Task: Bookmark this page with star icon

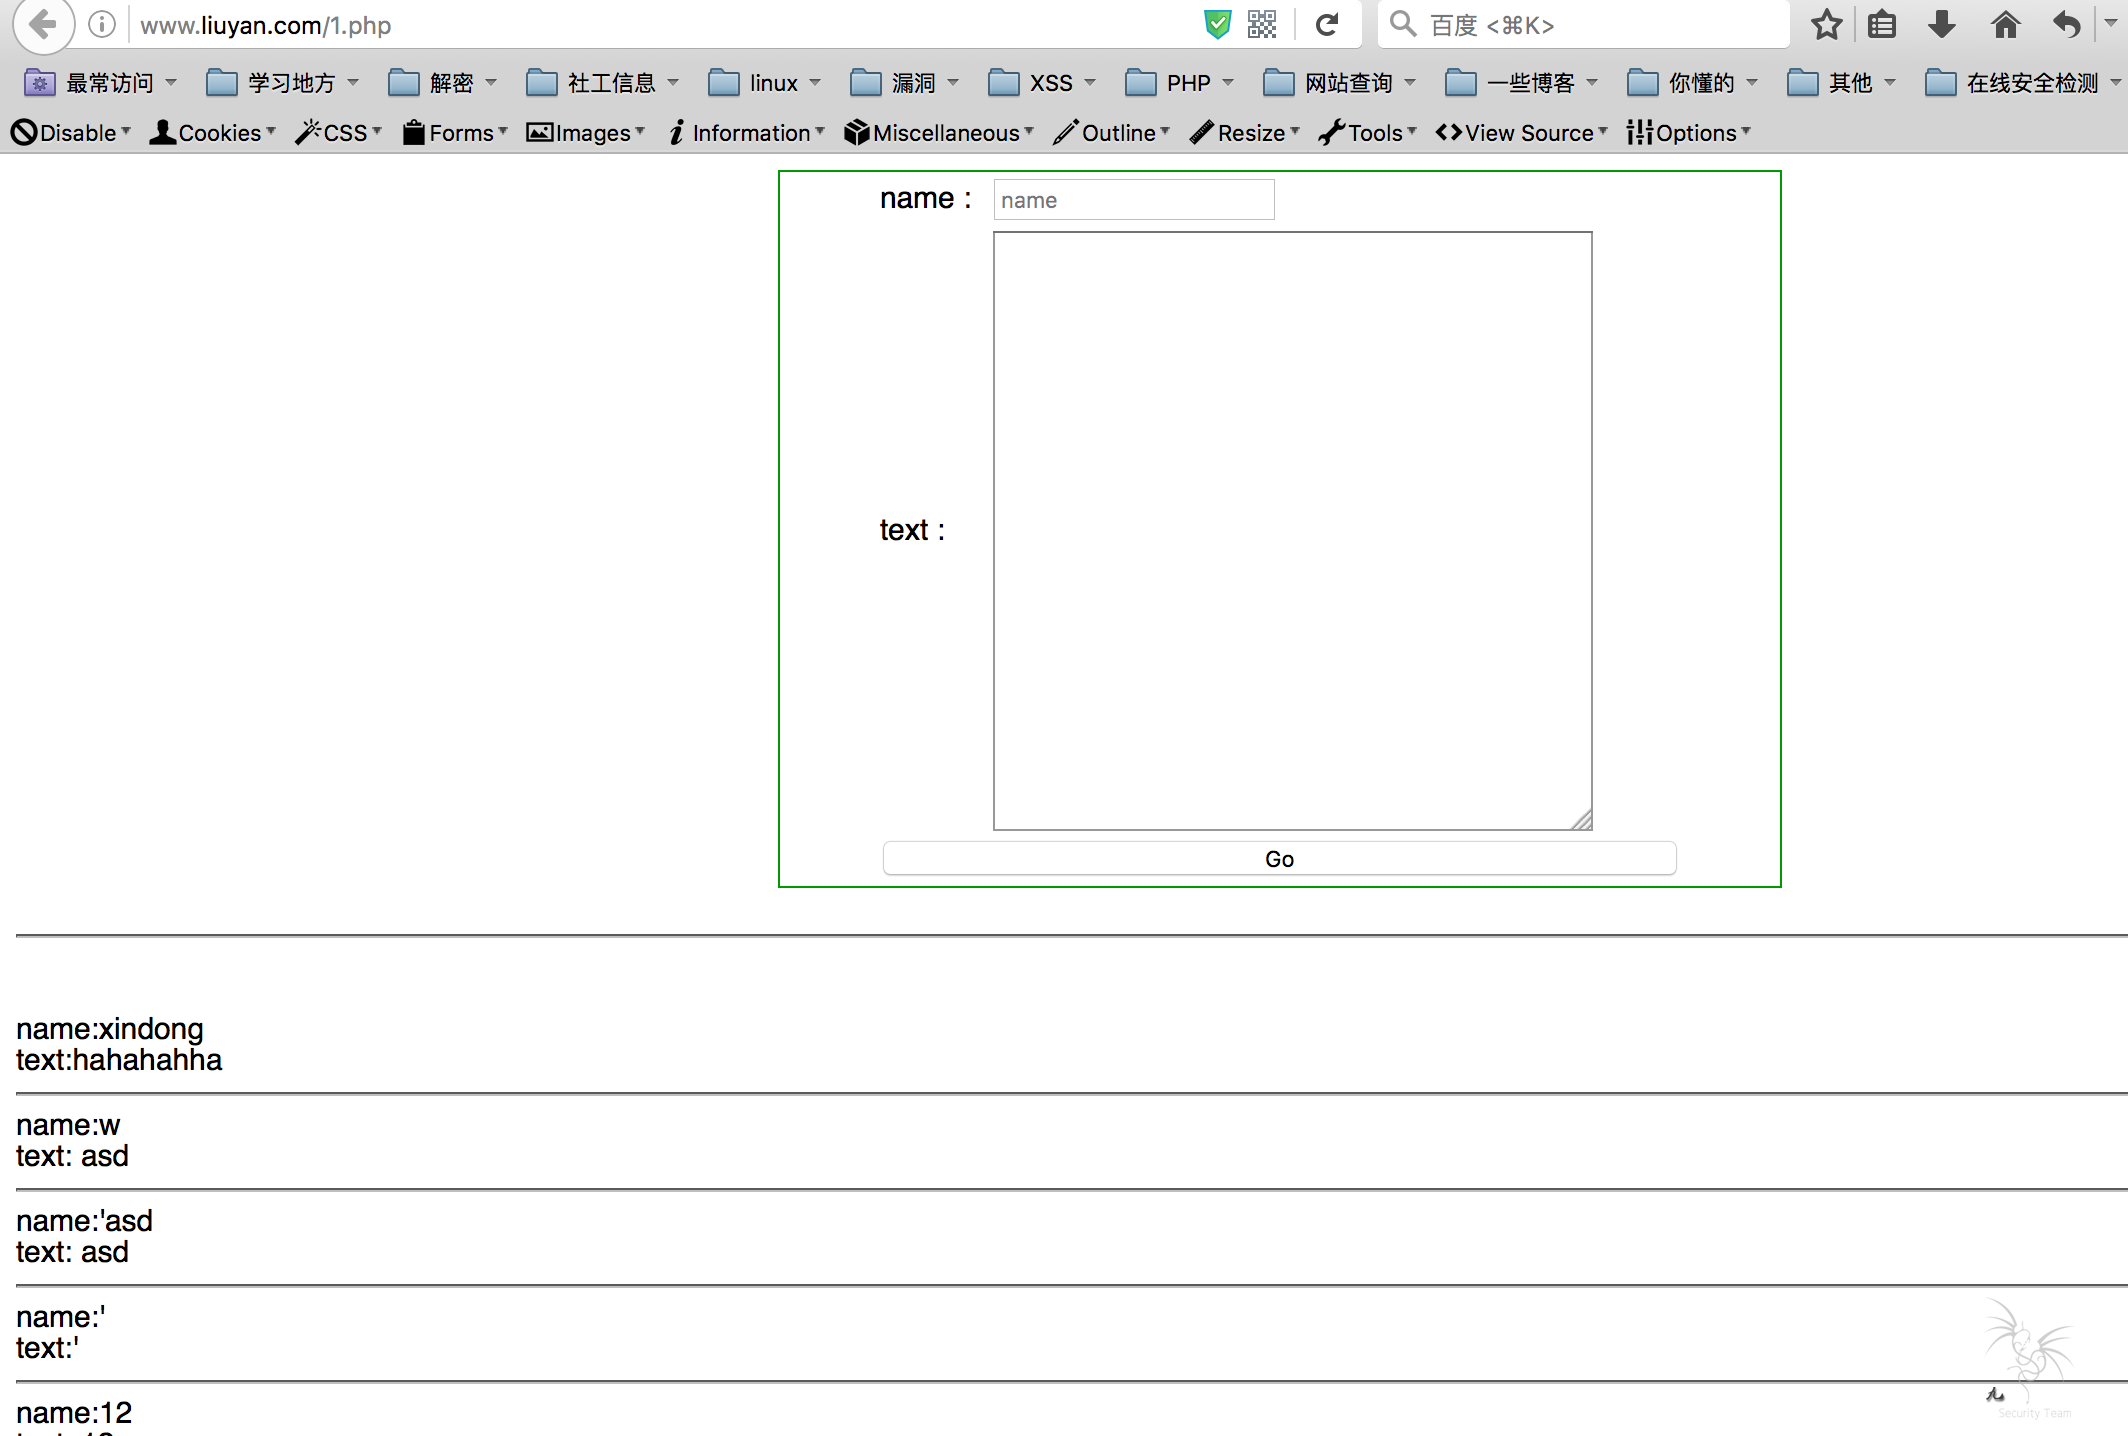Action: click(x=1826, y=24)
